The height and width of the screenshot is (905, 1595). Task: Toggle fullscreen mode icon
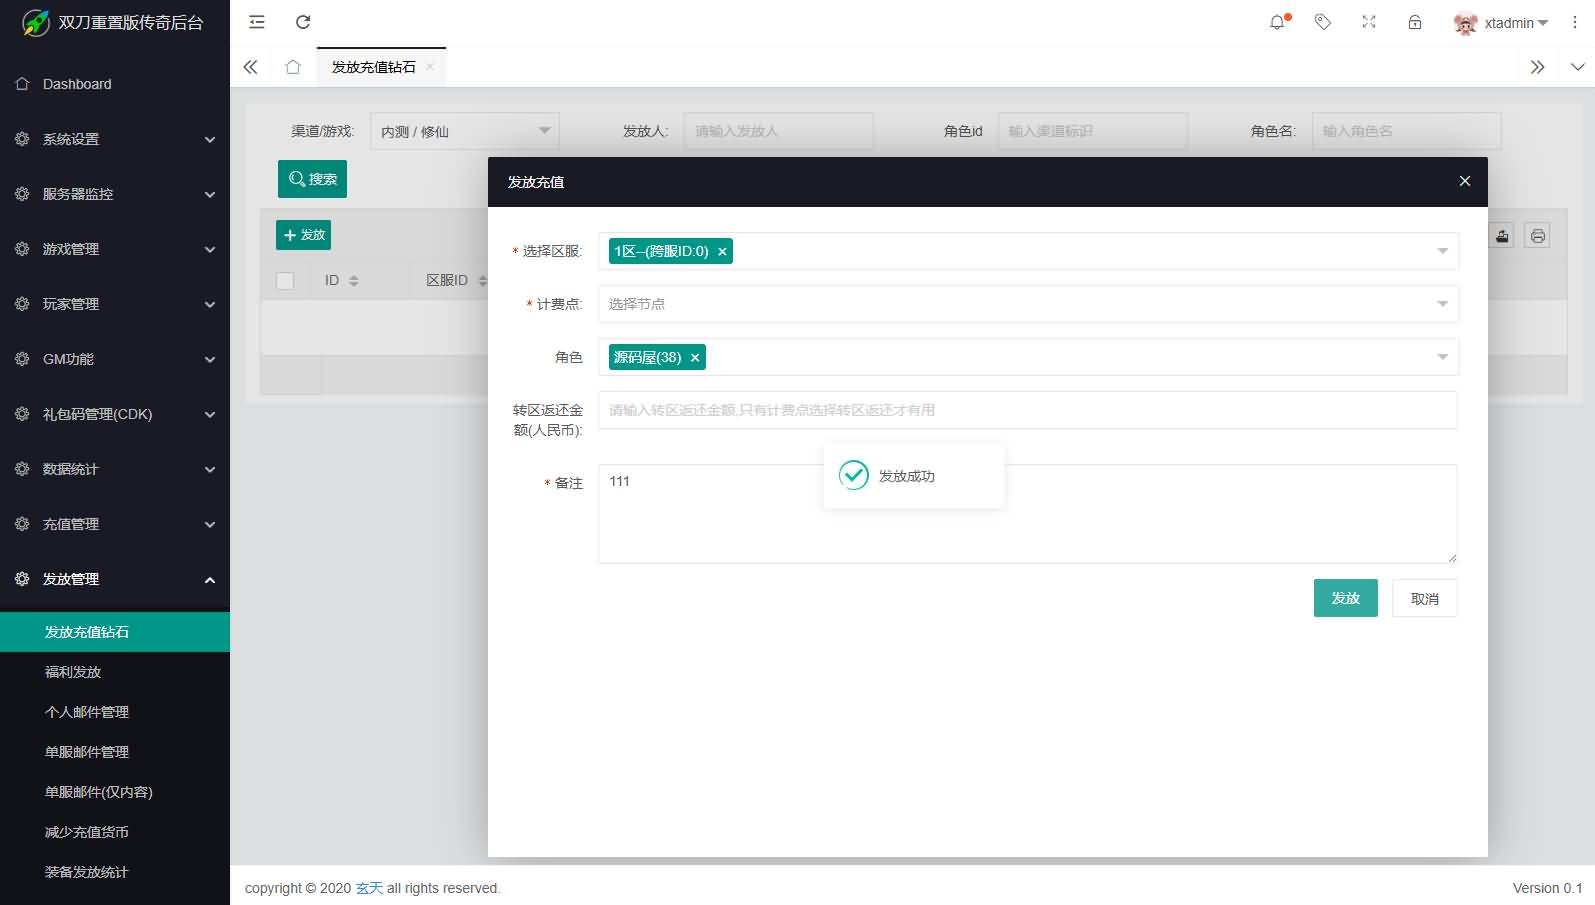1369,22
